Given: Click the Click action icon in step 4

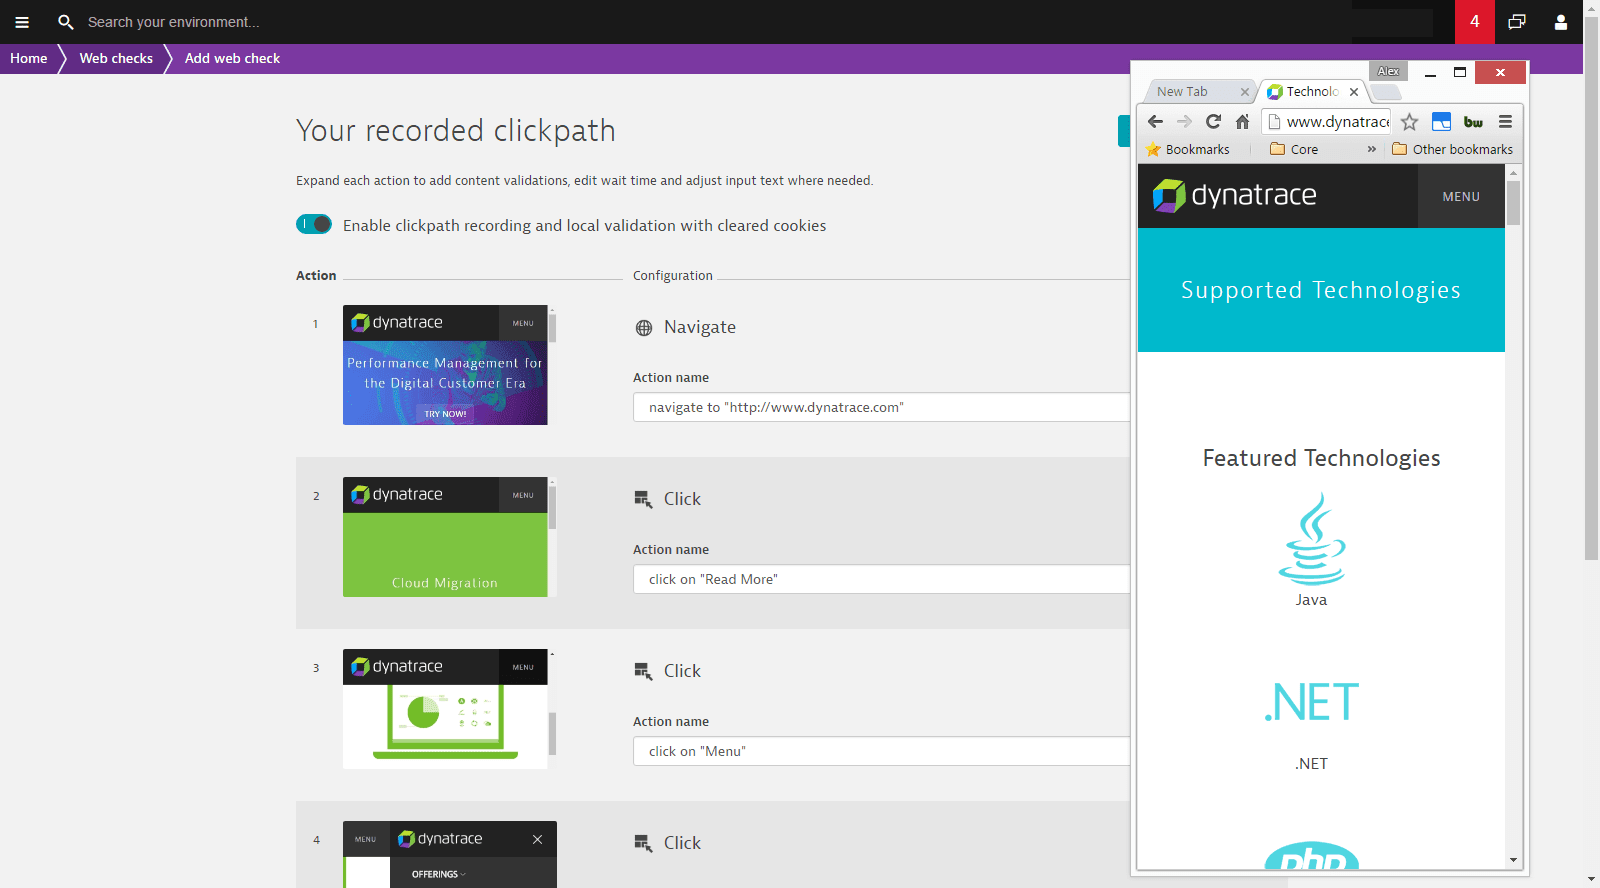Looking at the screenshot, I should [x=643, y=843].
